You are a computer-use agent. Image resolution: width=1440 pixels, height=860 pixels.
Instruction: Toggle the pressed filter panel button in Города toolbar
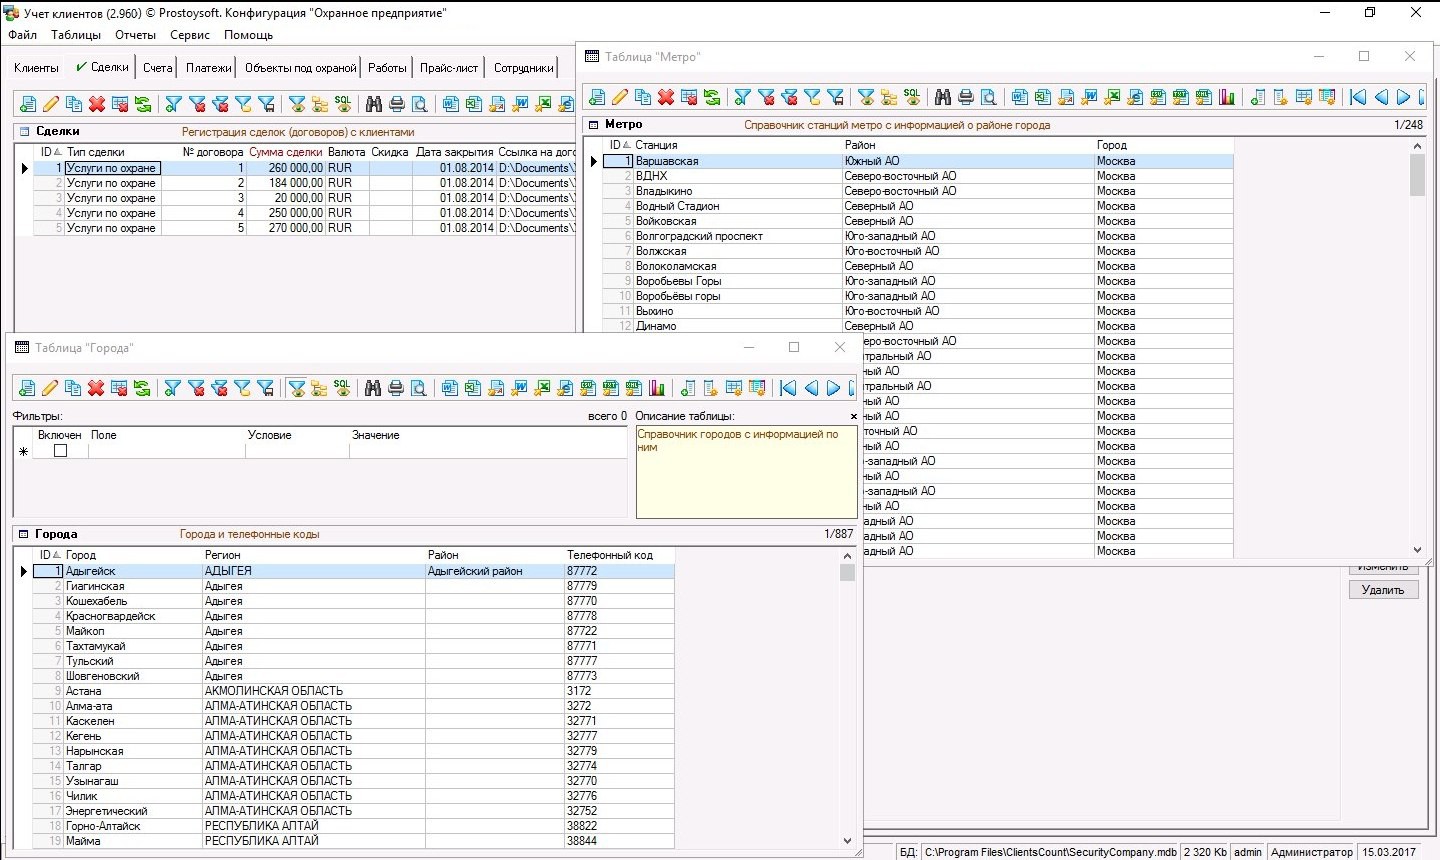coord(297,388)
